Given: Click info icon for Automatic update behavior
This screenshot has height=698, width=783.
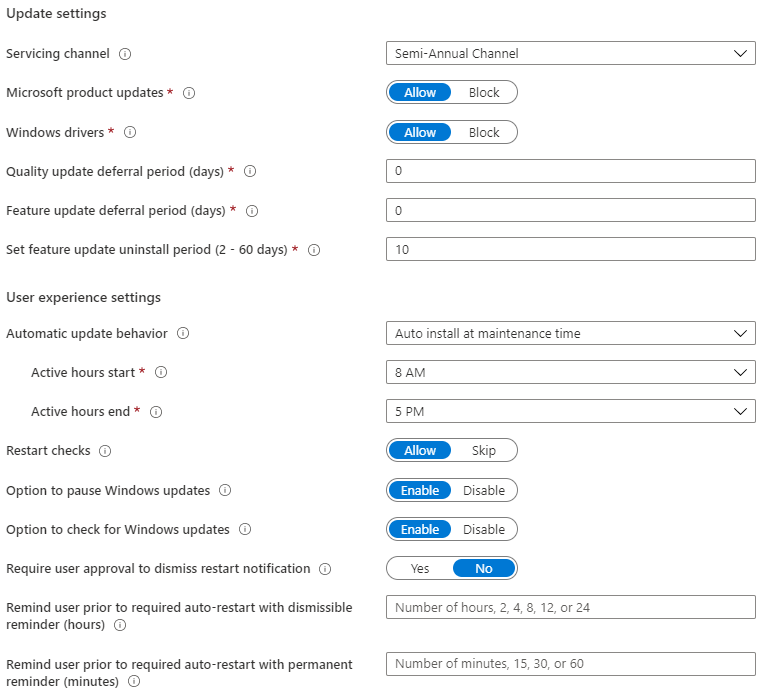Looking at the screenshot, I should 183,333.
